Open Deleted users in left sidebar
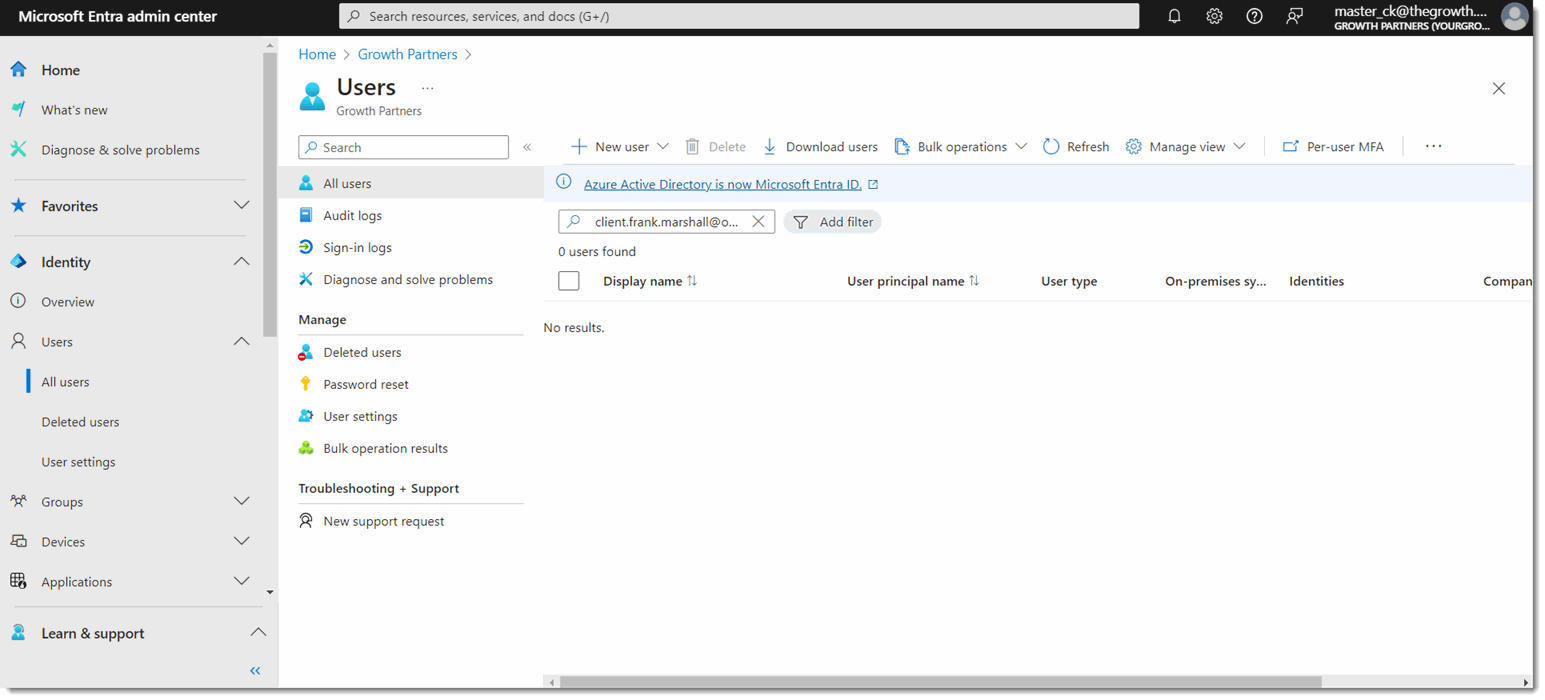This screenshot has width=1545, height=700. tap(80, 422)
